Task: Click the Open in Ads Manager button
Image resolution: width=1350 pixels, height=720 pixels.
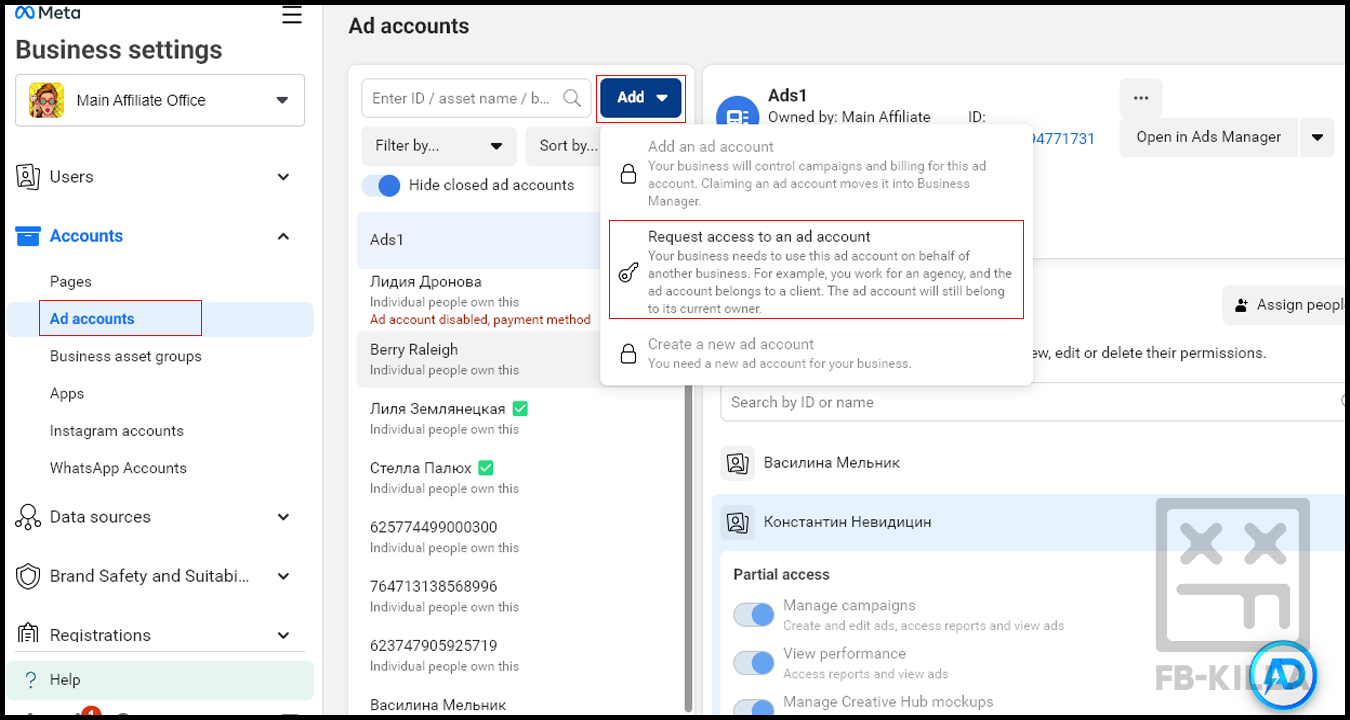Action: tap(1208, 138)
